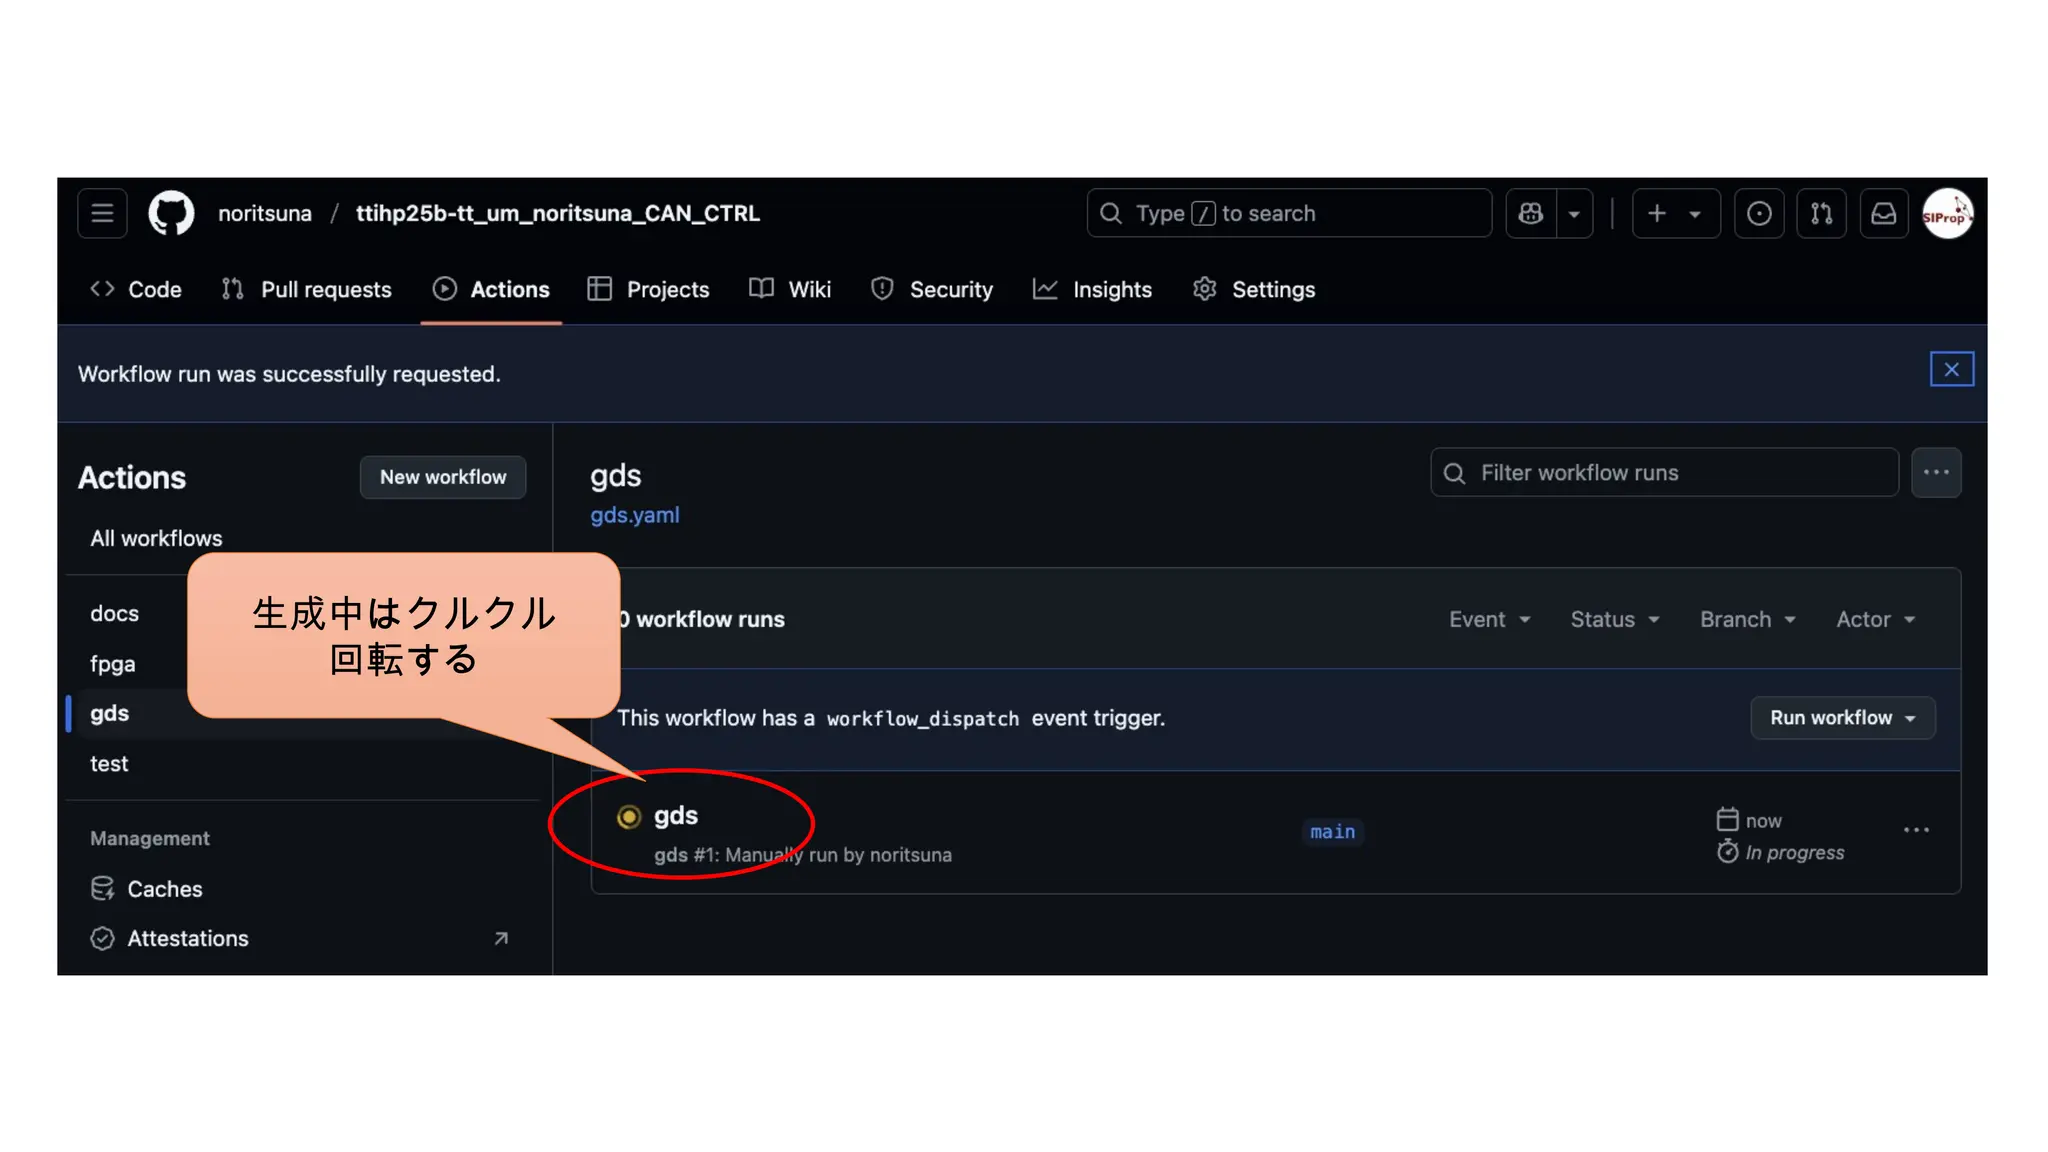Open the issues icon in header
The width and height of the screenshot is (2048, 1152).
(1759, 213)
